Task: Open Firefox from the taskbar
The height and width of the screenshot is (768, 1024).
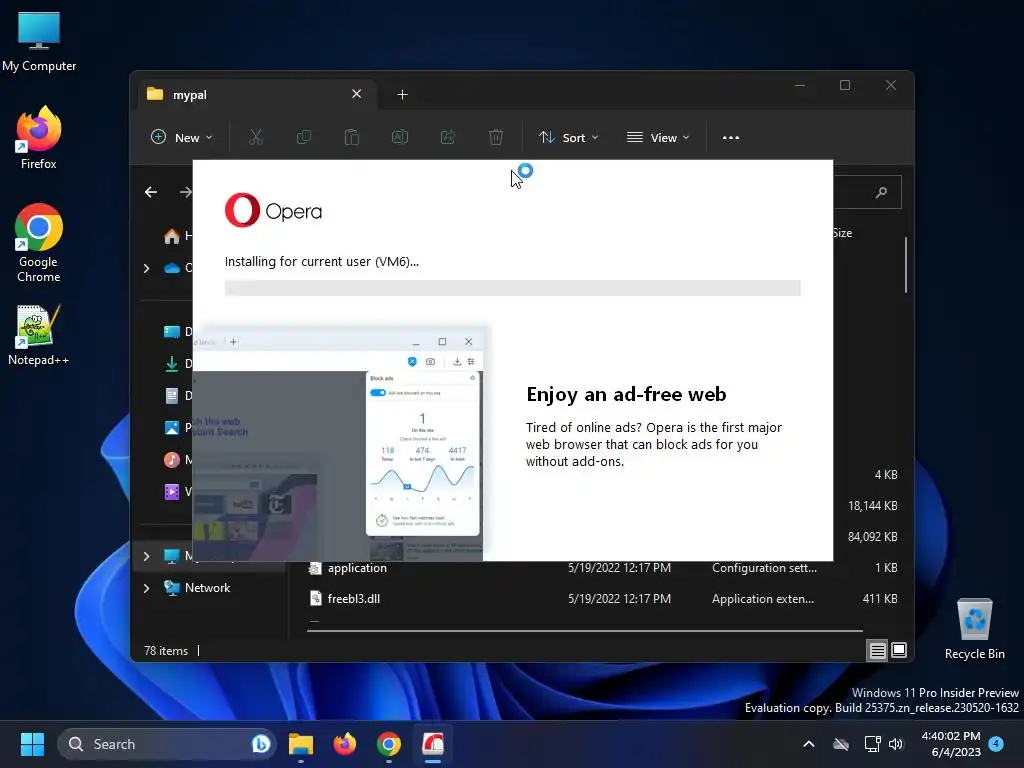Action: (345, 744)
